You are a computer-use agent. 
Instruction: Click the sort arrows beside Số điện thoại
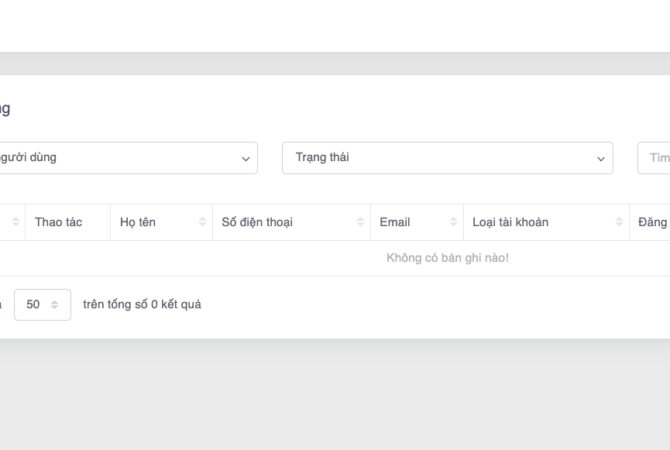361,222
